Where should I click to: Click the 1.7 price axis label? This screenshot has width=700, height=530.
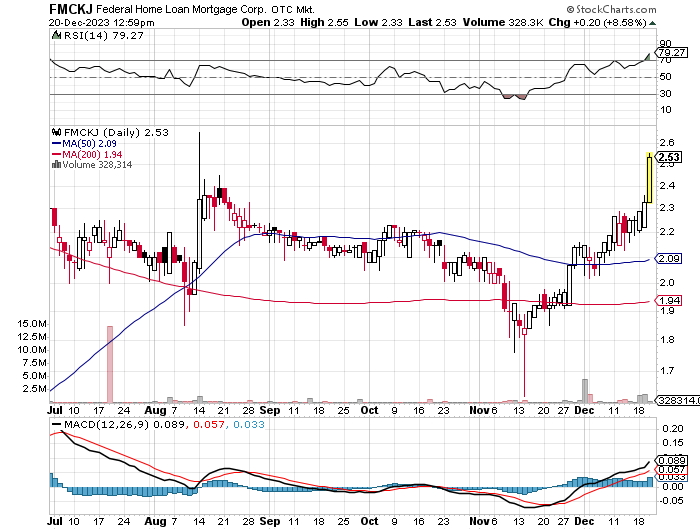point(667,371)
